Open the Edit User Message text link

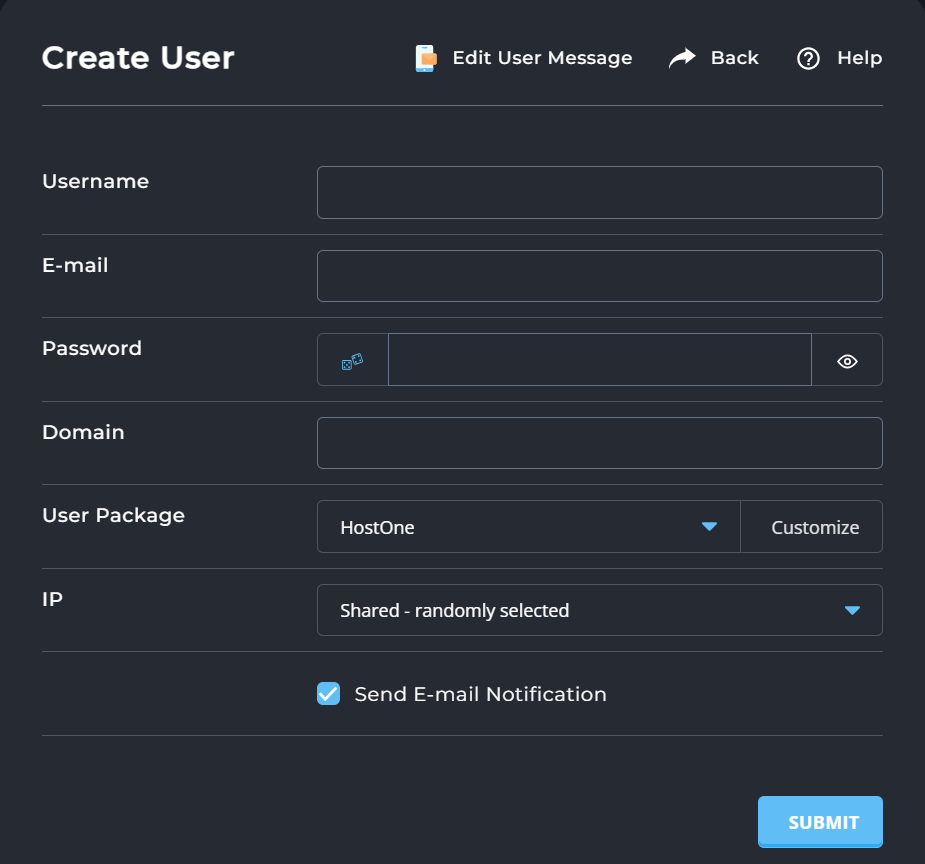[542, 58]
